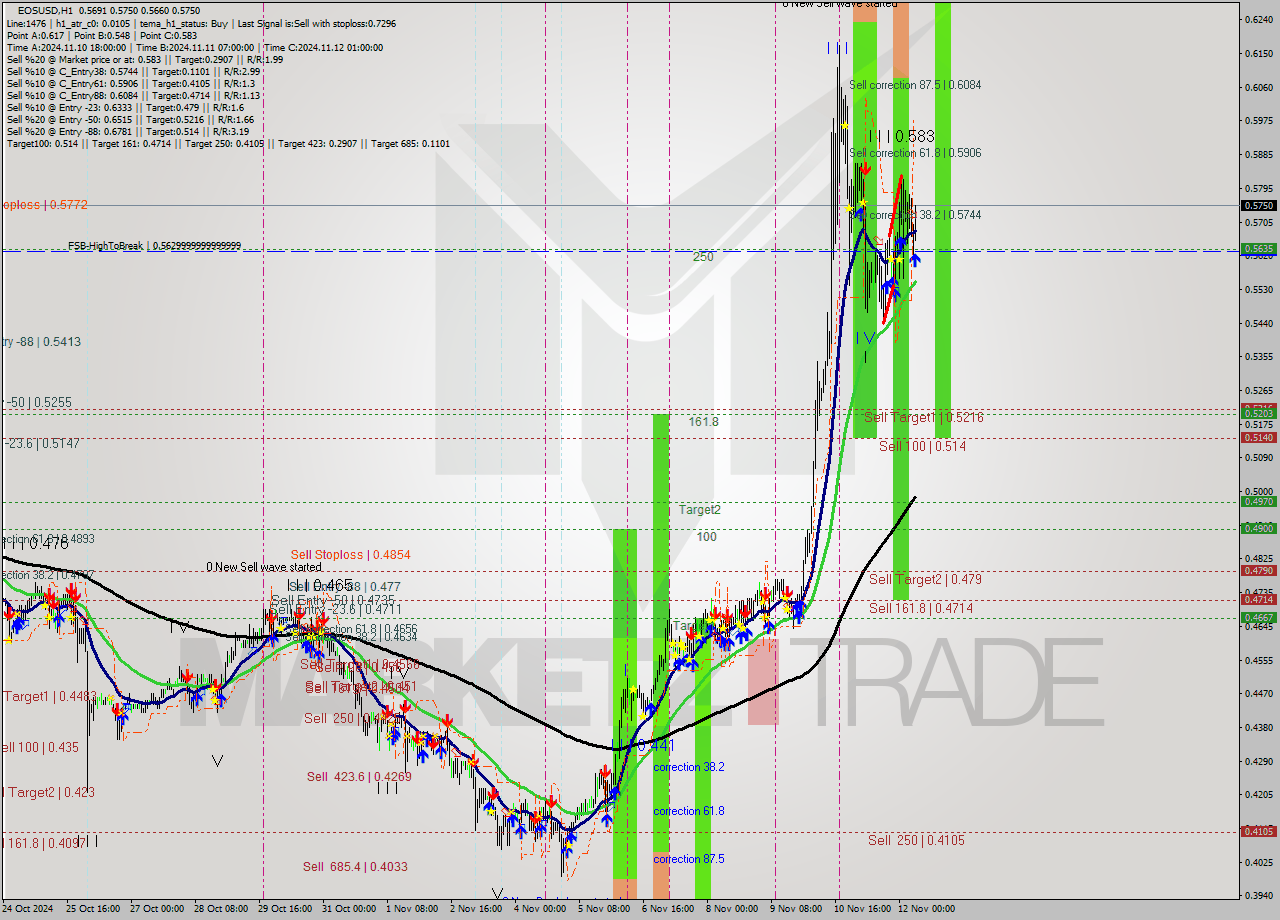Select 'Sell correction 87.5 | 0.6084' label
The width and height of the screenshot is (1280, 920).
[915, 85]
